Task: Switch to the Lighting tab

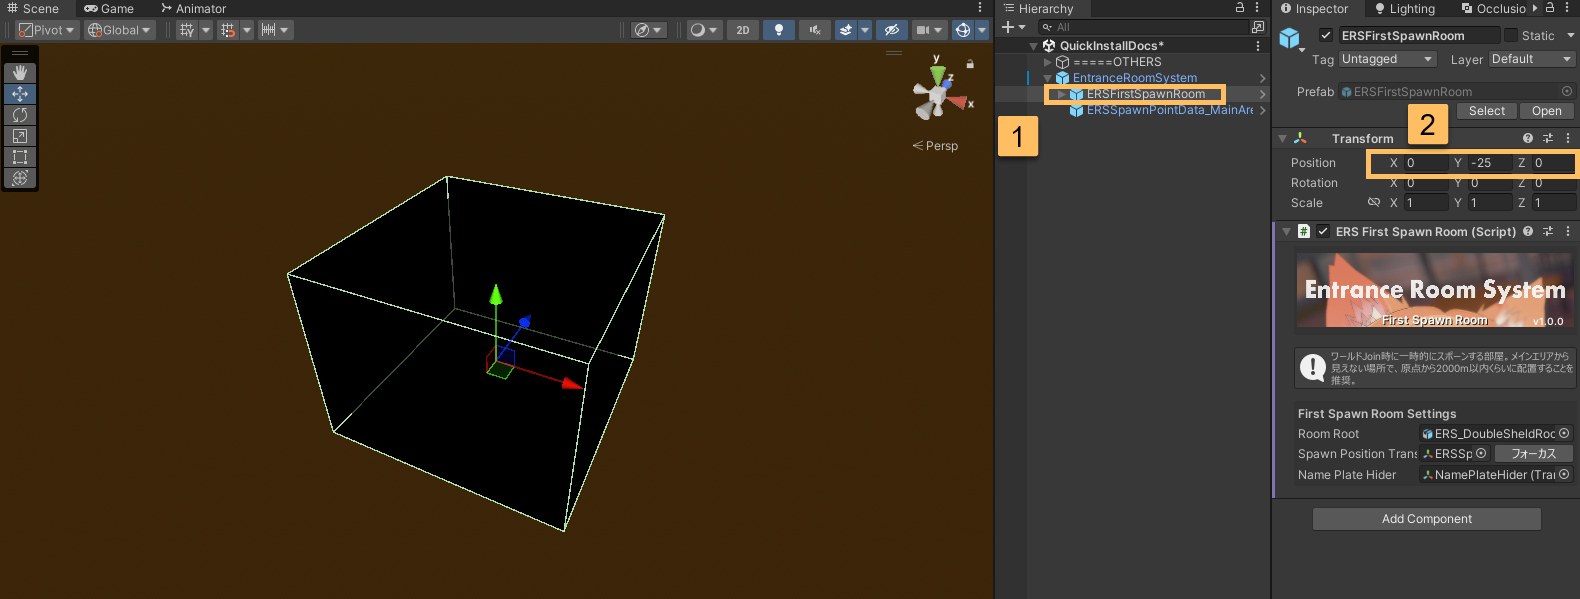Action: tap(1404, 9)
